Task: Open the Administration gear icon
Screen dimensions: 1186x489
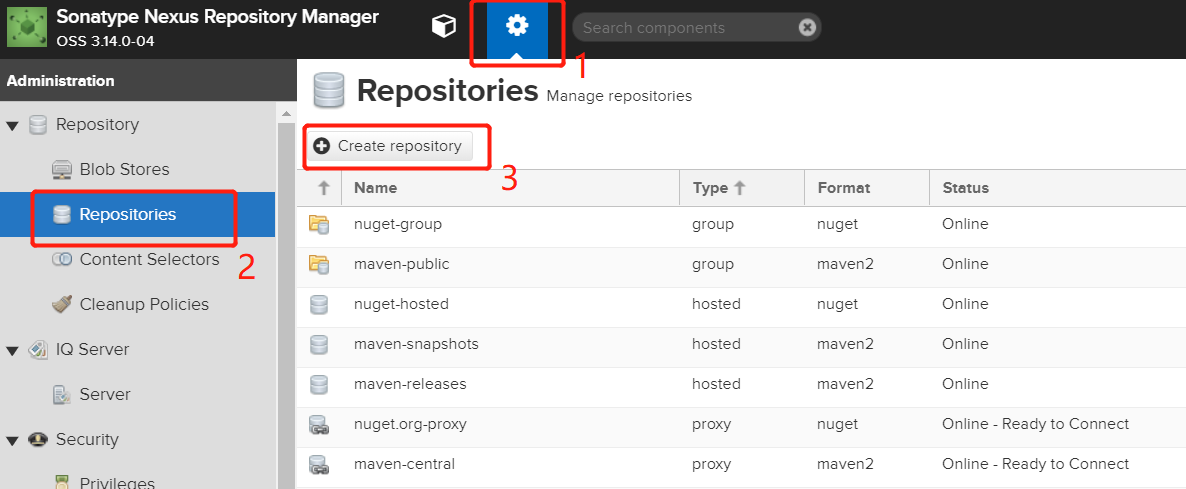Action: point(517,27)
